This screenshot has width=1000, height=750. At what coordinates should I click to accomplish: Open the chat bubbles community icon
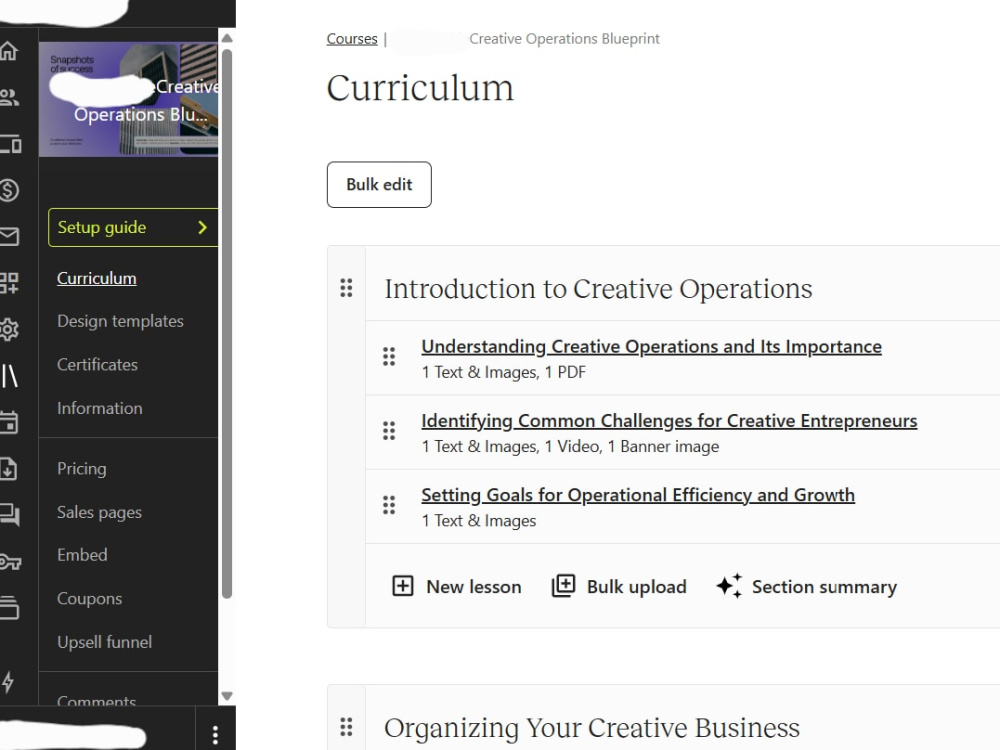coord(10,514)
